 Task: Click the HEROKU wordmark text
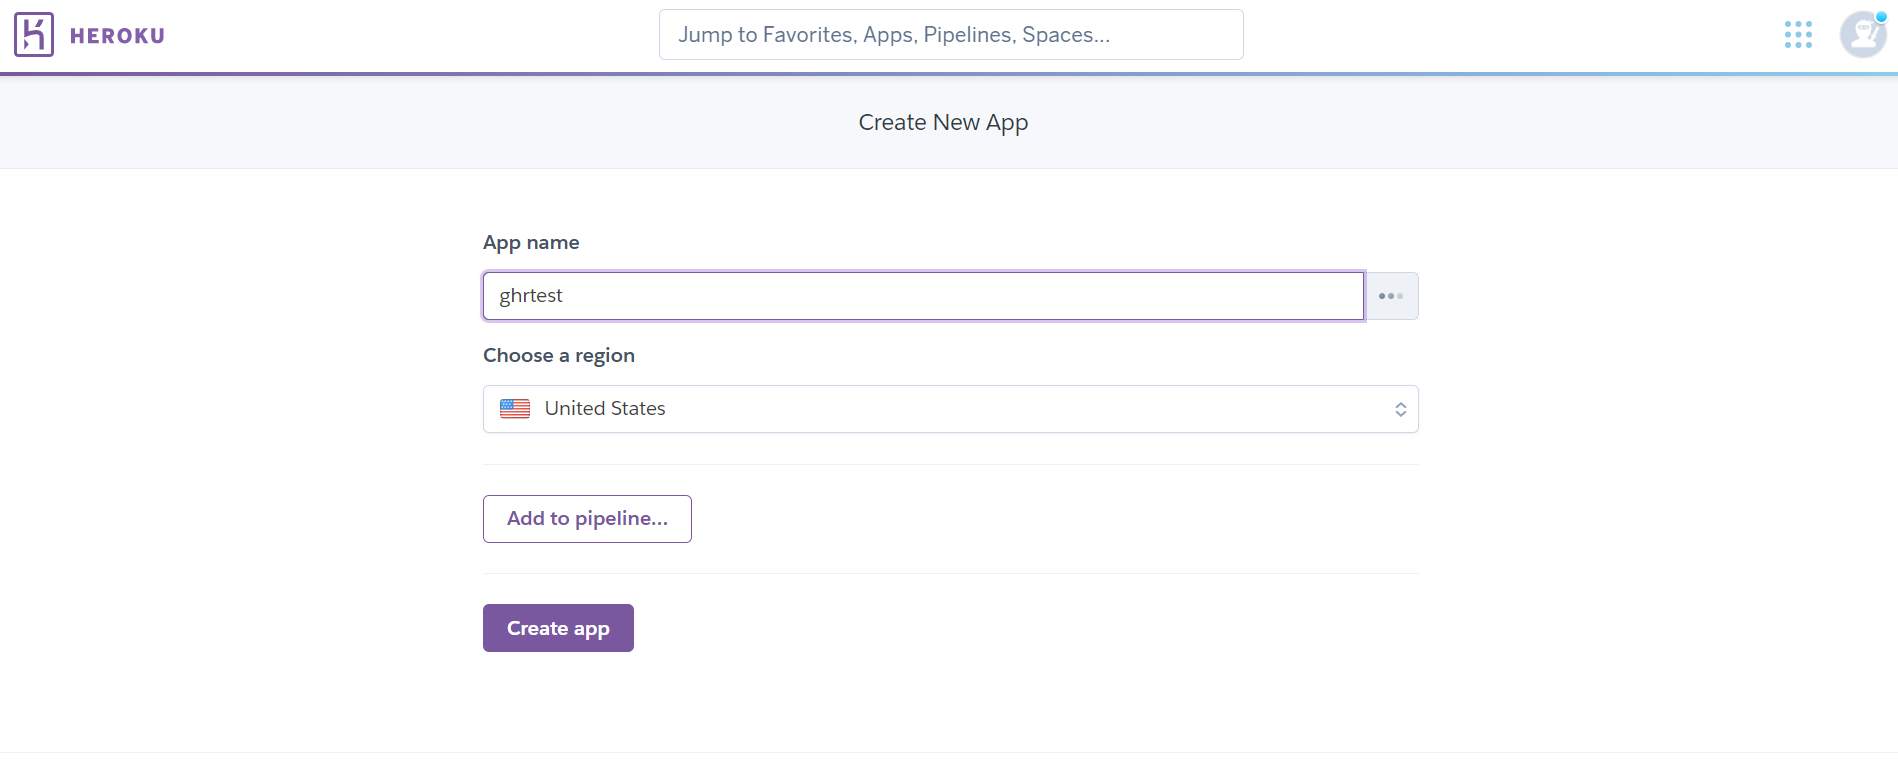click(x=117, y=36)
